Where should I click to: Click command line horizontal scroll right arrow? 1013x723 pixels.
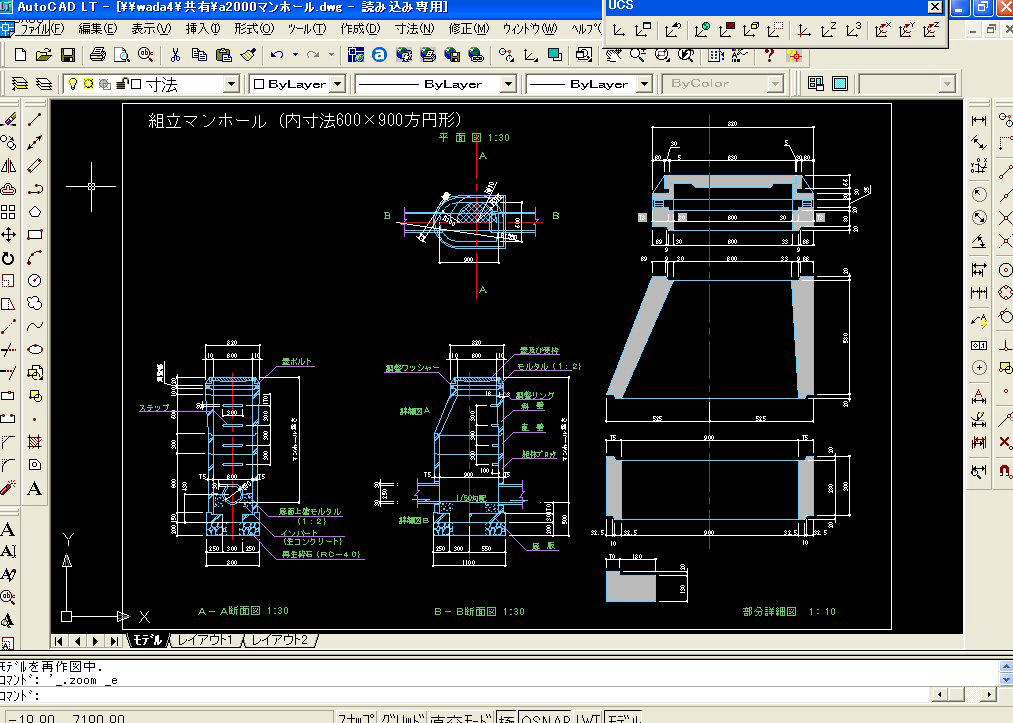989,695
